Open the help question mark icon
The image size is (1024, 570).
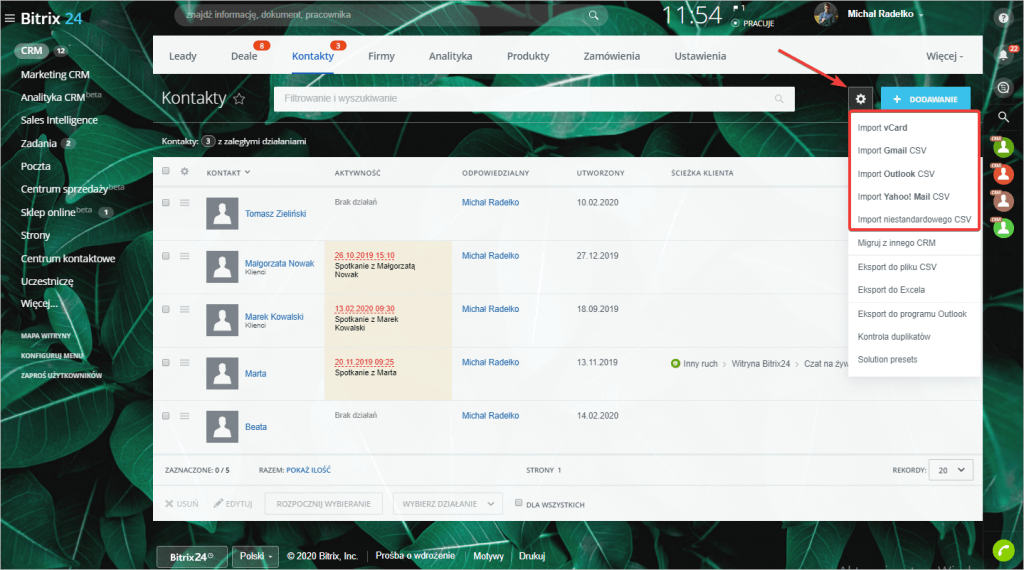point(1003,18)
